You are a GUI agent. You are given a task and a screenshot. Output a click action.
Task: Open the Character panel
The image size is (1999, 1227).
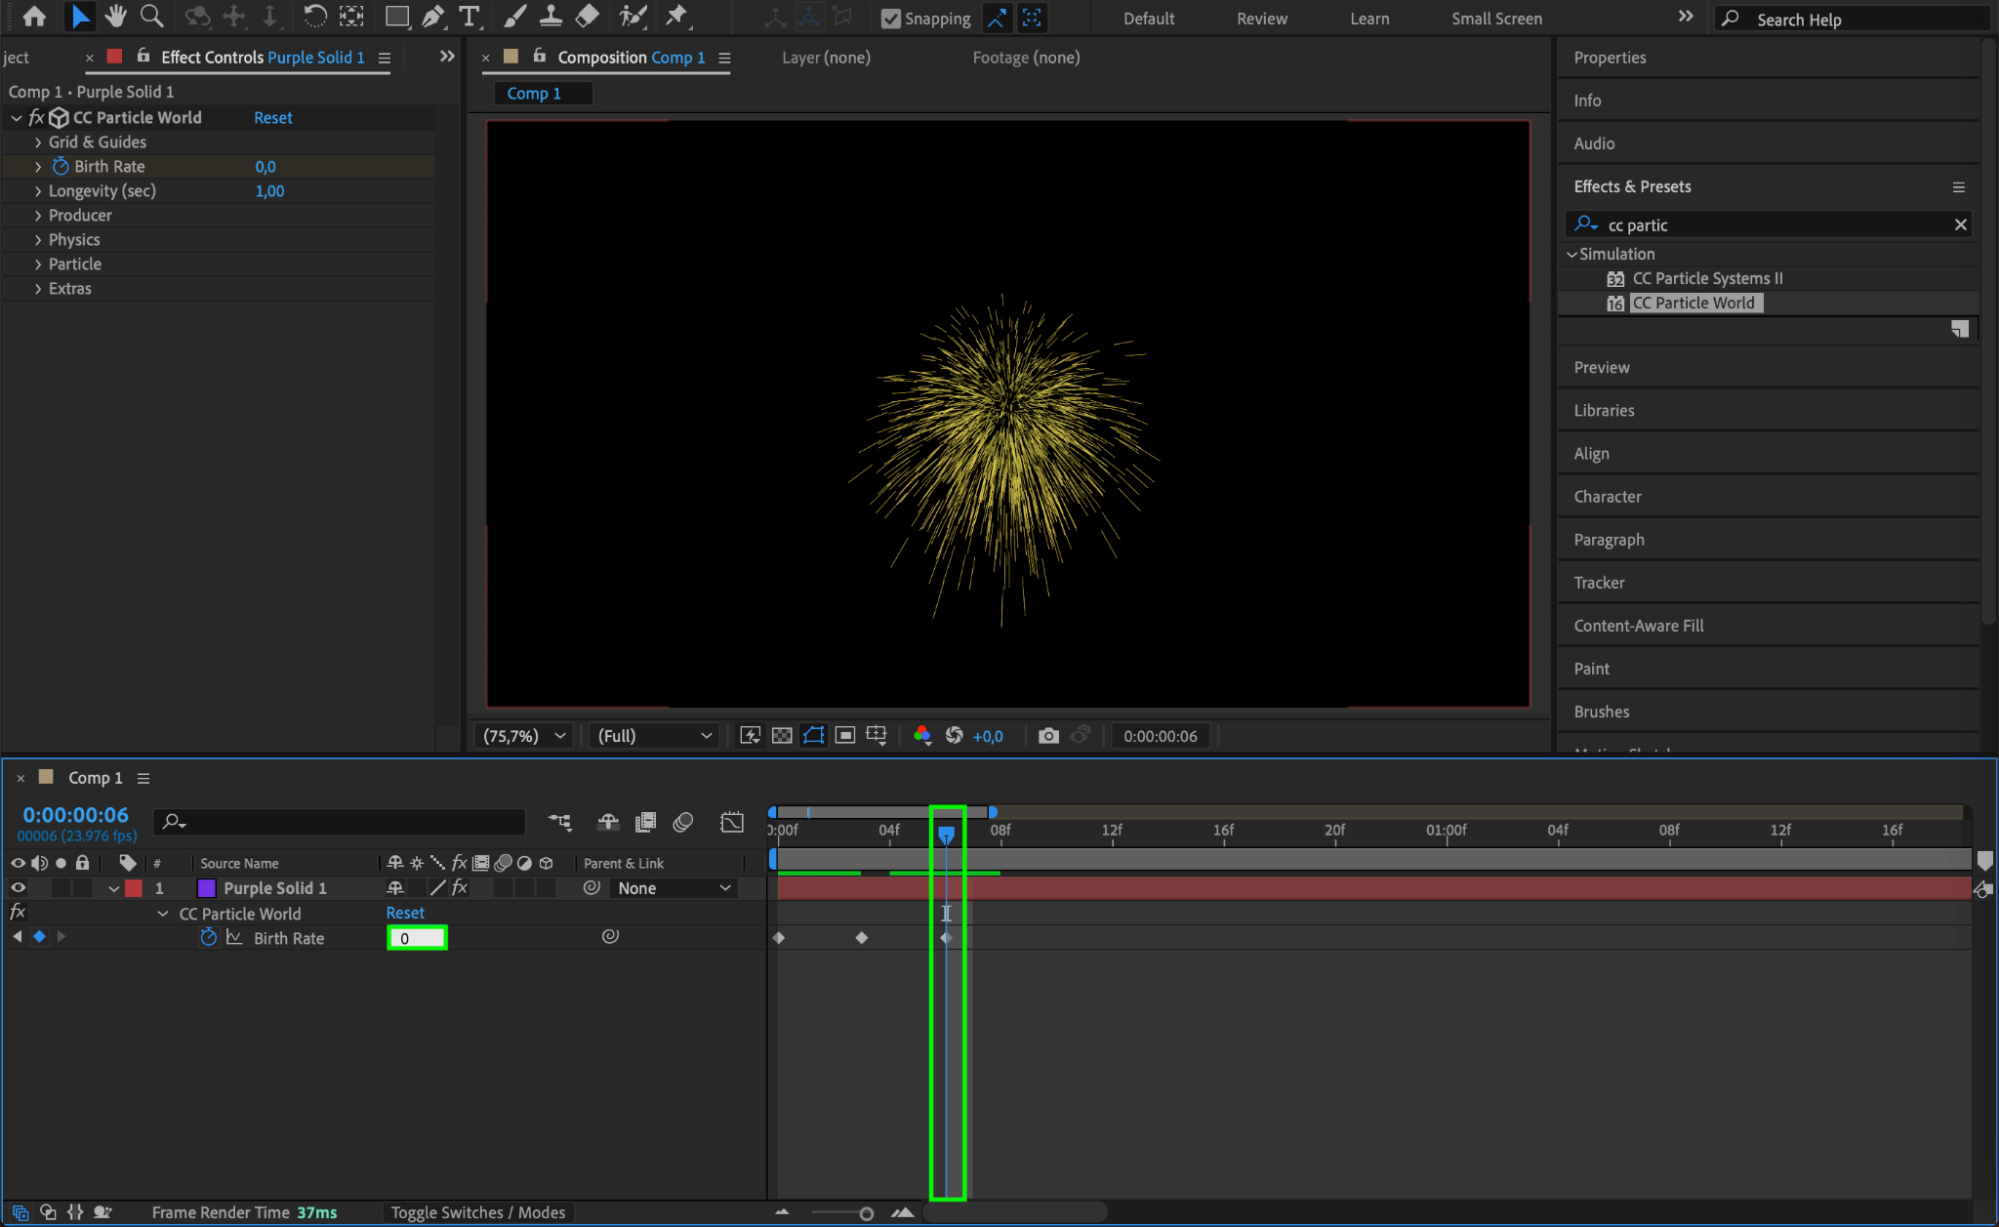[1607, 497]
